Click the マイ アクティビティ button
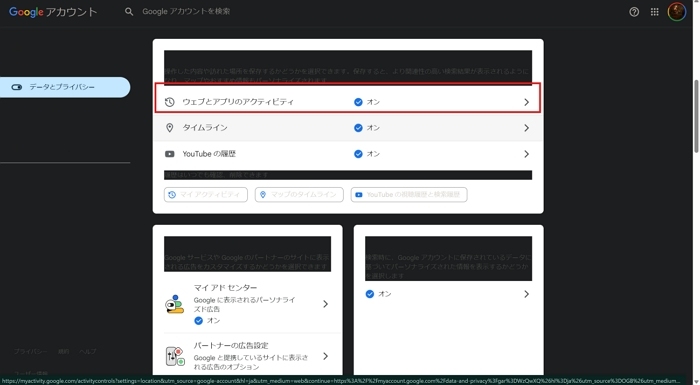The image size is (700, 385). [x=206, y=195]
